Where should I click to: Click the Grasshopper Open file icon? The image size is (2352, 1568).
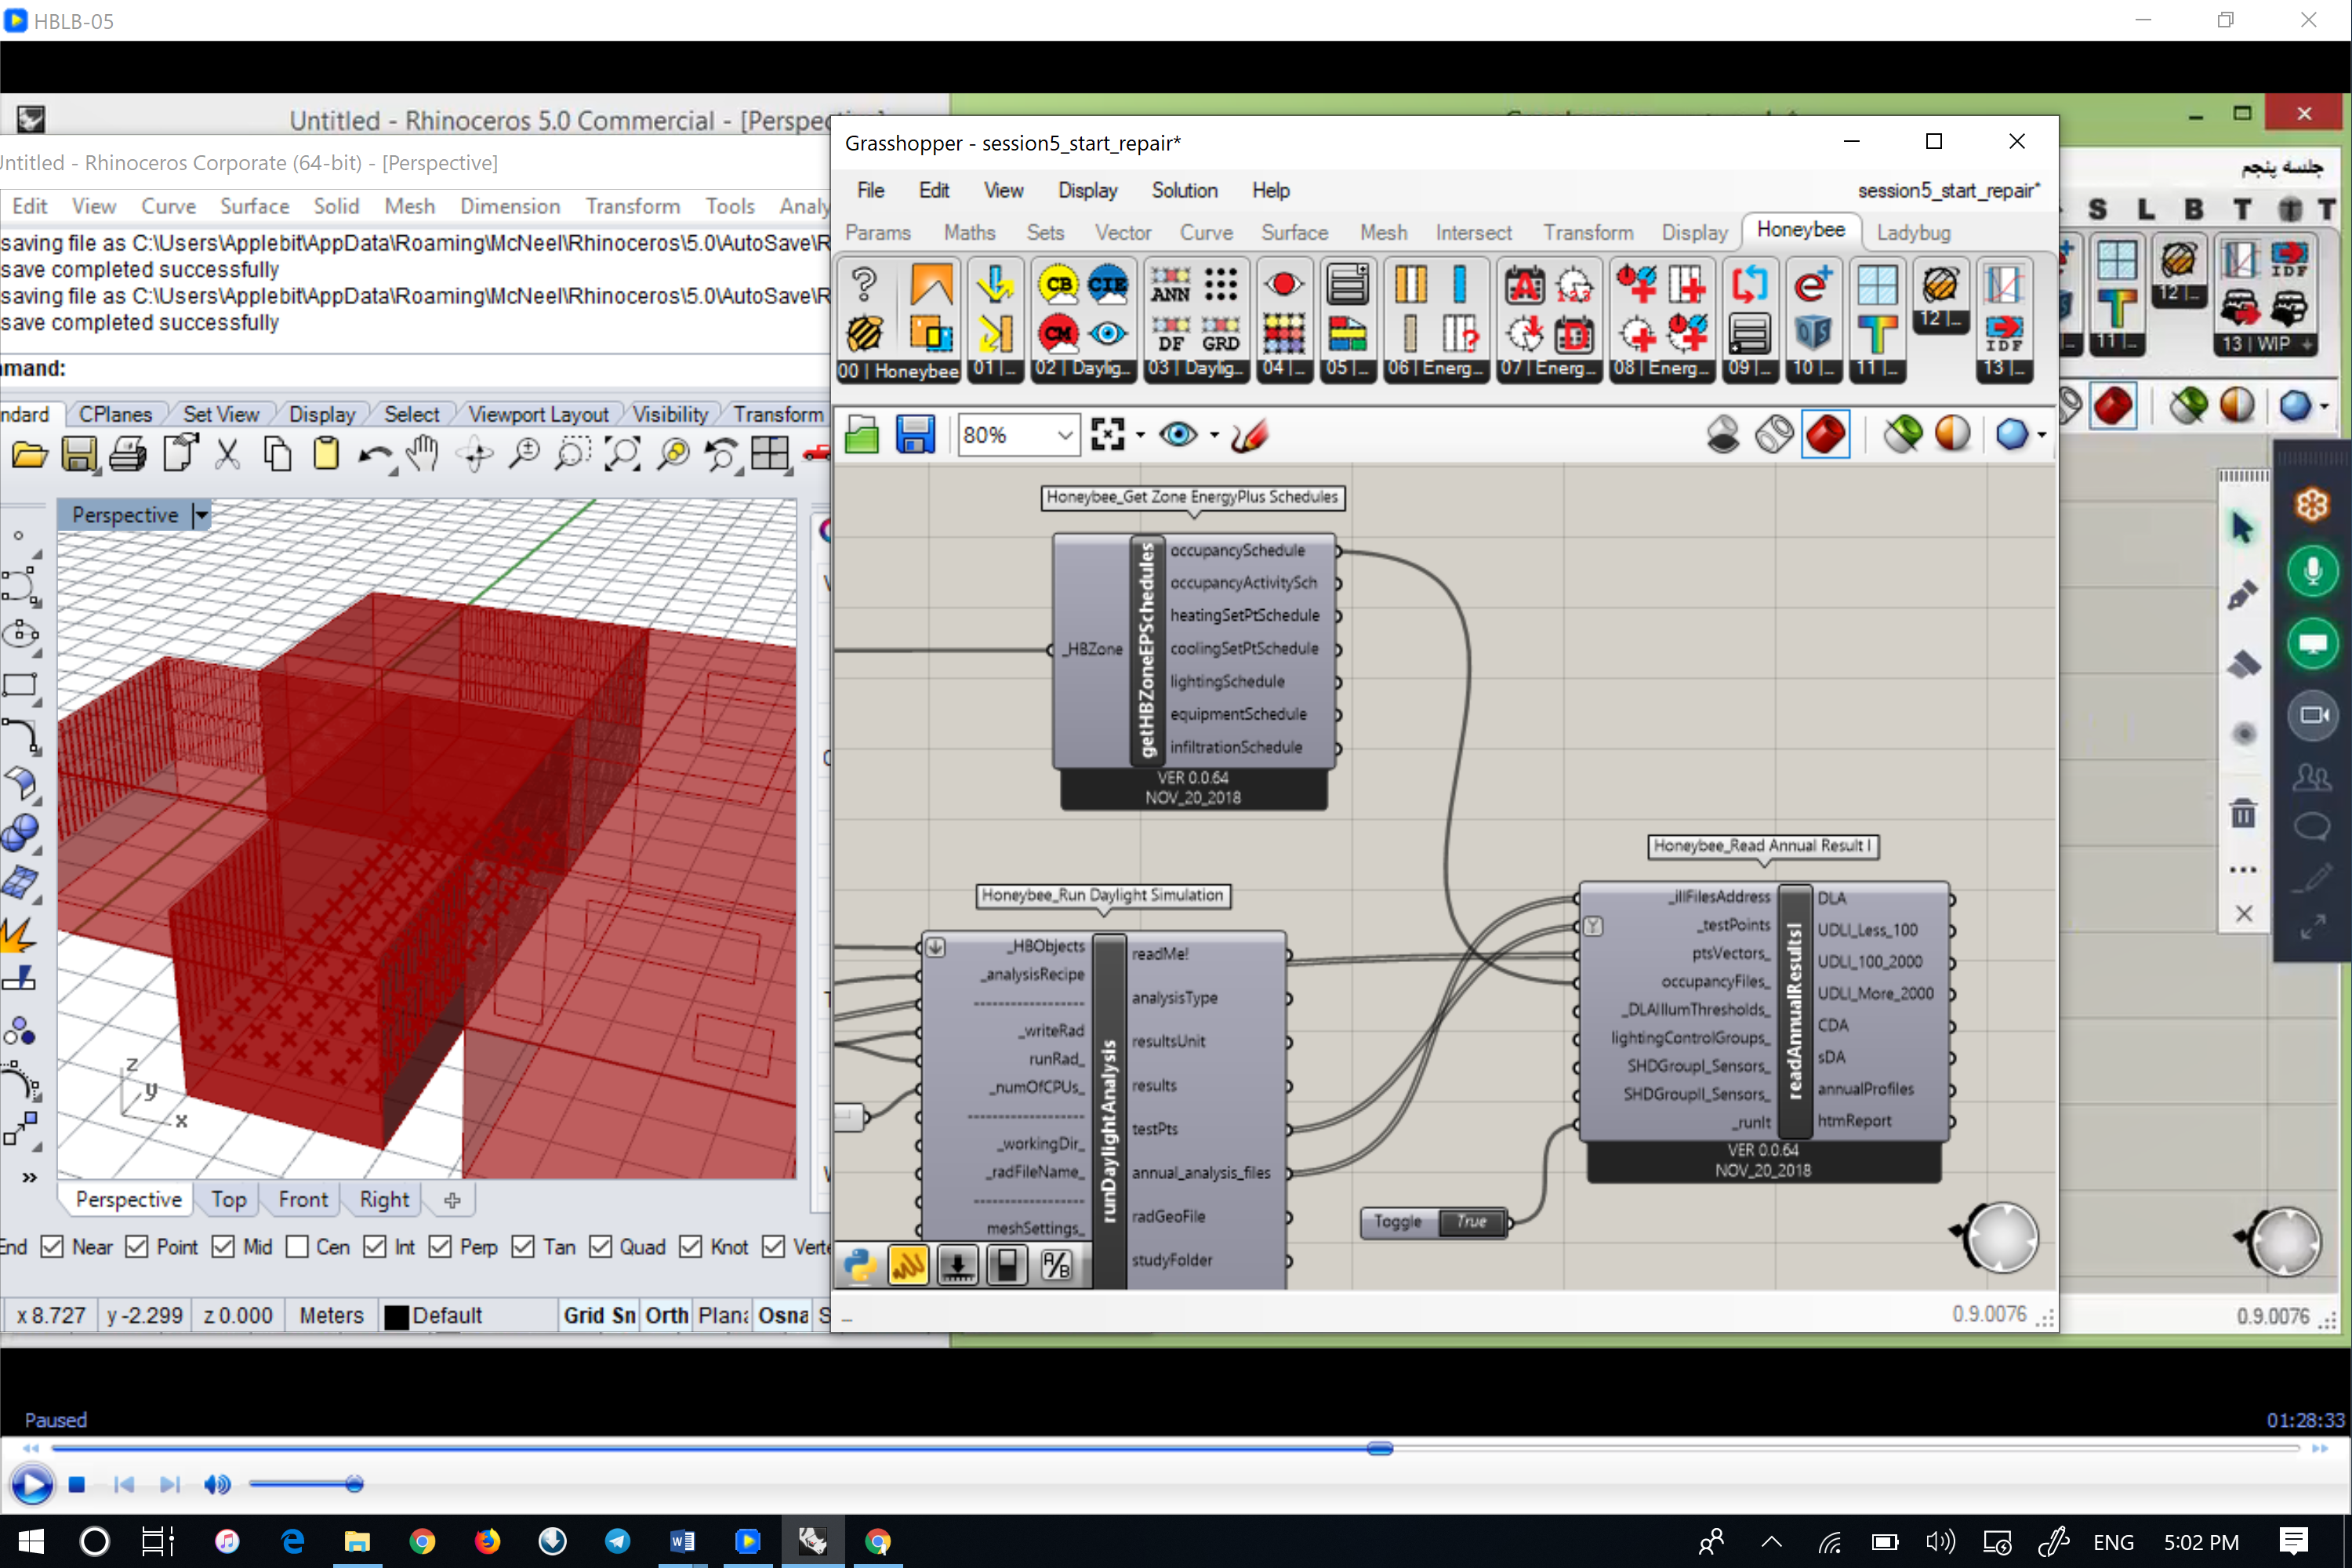pyautogui.click(x=861, y=435)
